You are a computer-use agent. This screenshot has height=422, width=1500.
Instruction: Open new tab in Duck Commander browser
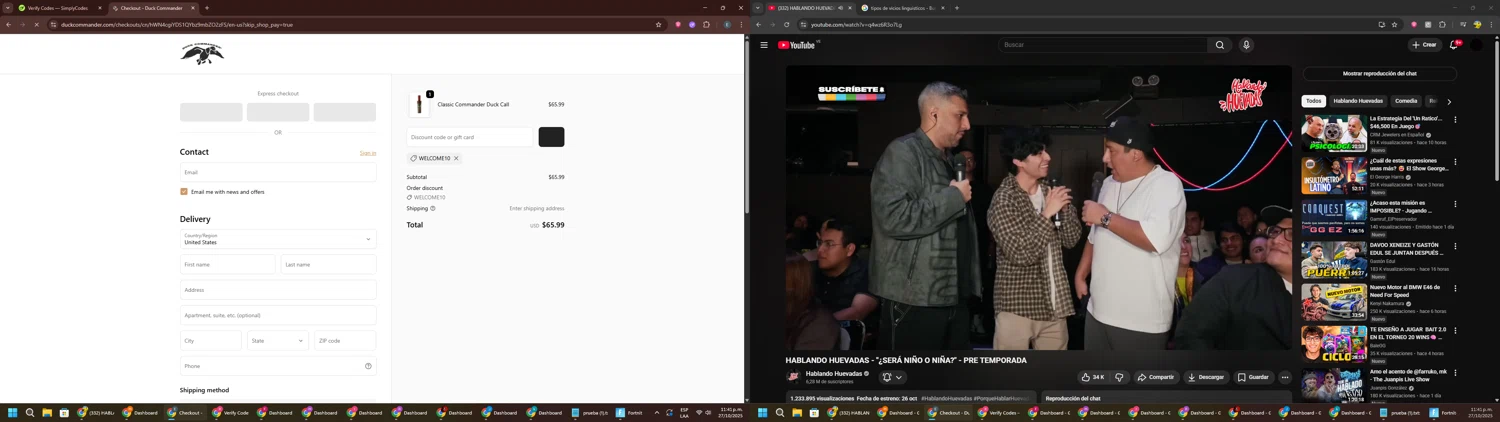207,8
